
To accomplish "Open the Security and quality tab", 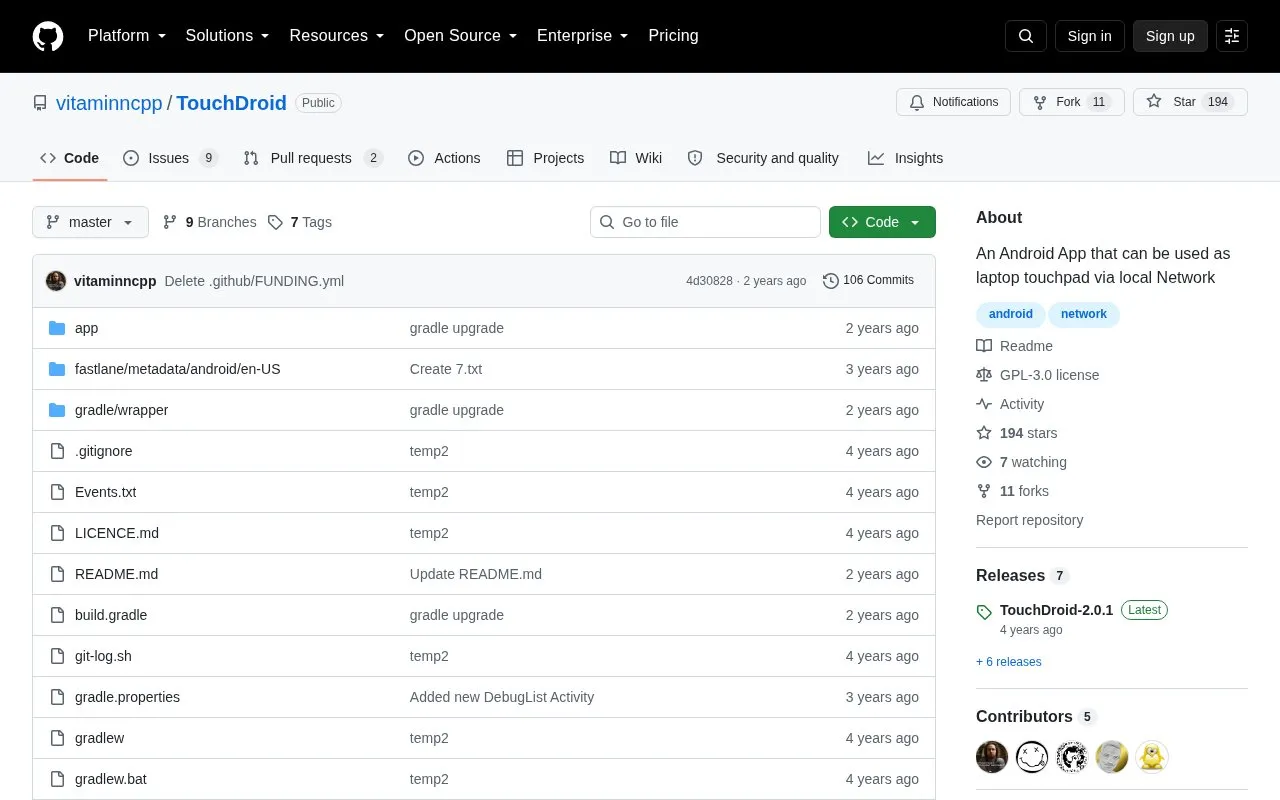I will point(763,158).
